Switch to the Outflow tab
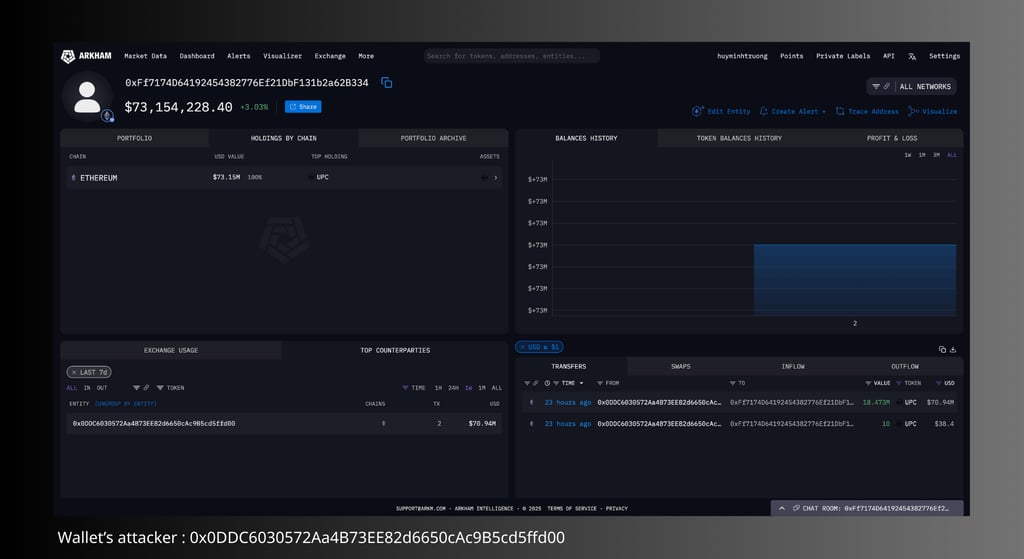This screenshot has width=1024, height=559. (x=904, y=366)
